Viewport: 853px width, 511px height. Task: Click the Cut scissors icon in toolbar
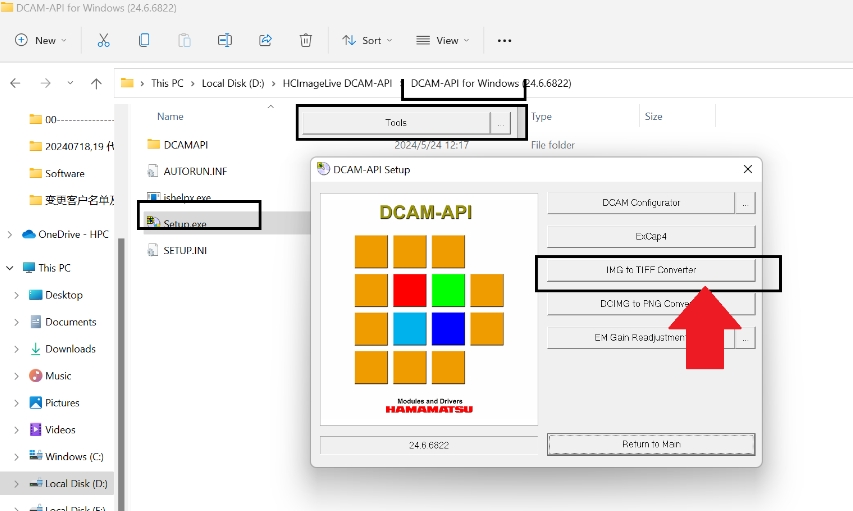[103, 40]
